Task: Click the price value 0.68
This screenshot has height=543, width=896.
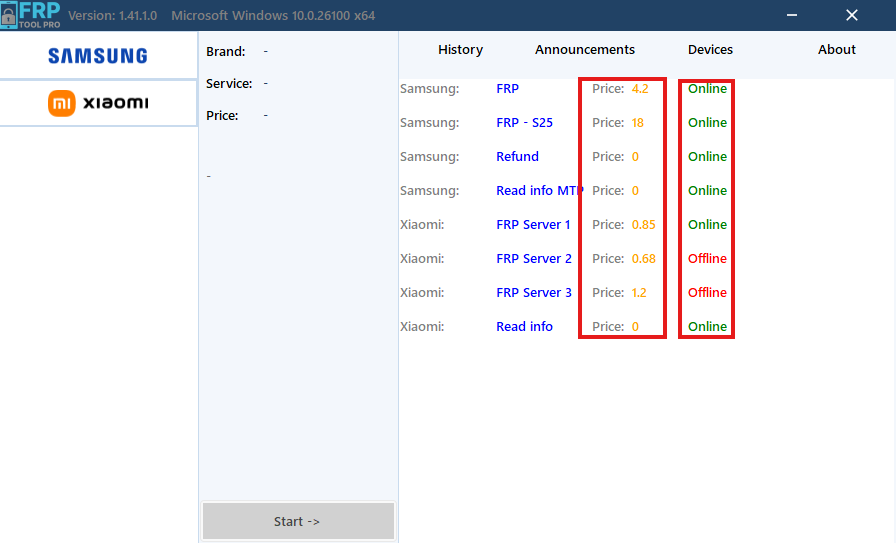Action: 643,258
